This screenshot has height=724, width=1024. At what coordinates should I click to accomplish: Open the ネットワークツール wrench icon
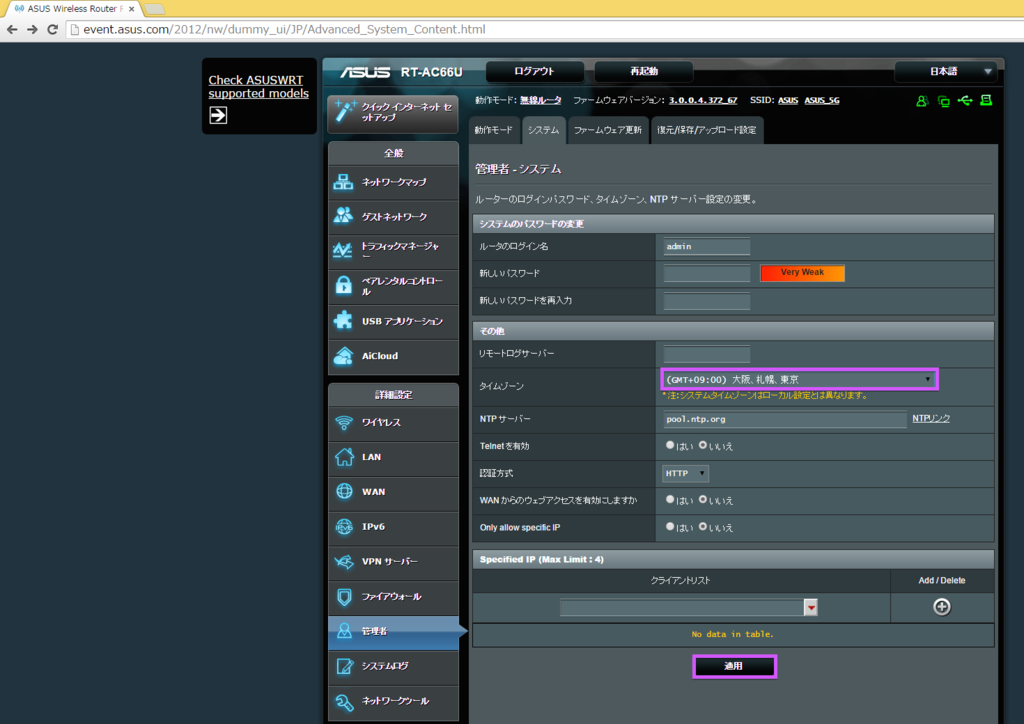[x=344, y=701]
